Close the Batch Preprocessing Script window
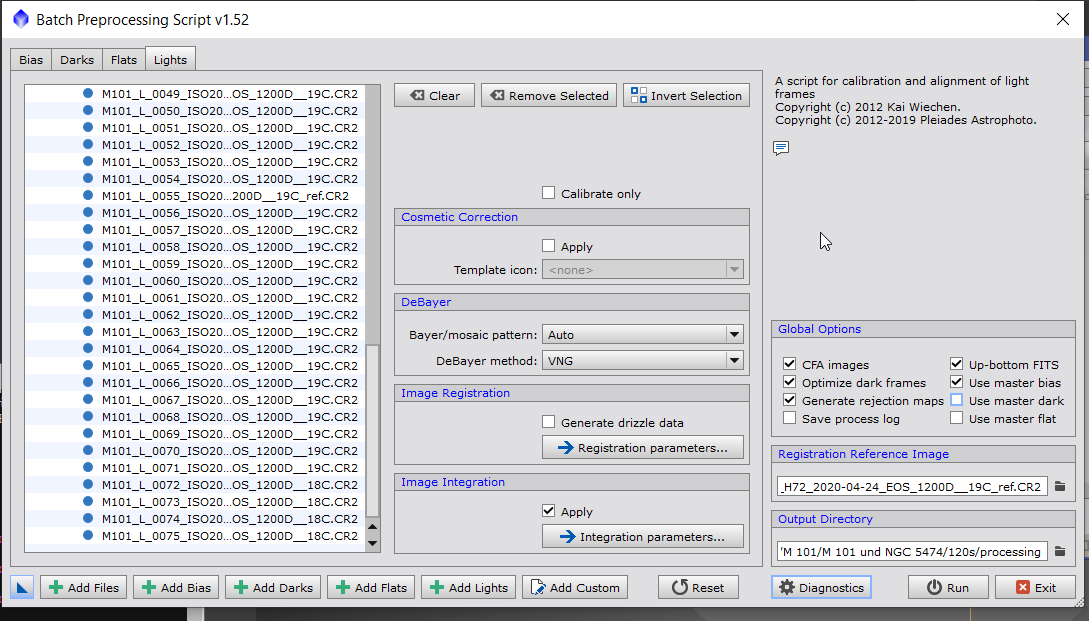The height and width of the screenshot is (621, 1089). tap(1063, 19)
